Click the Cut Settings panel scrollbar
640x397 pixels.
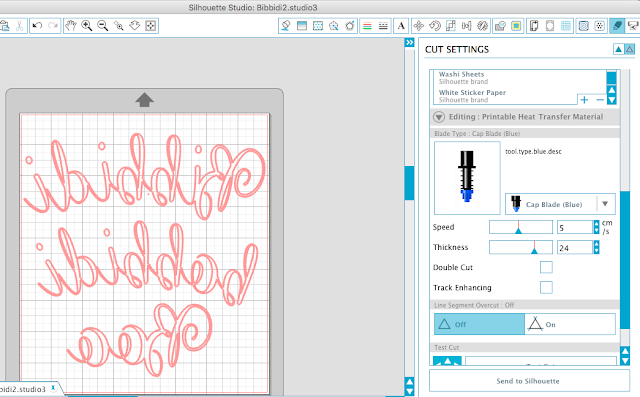625,259
